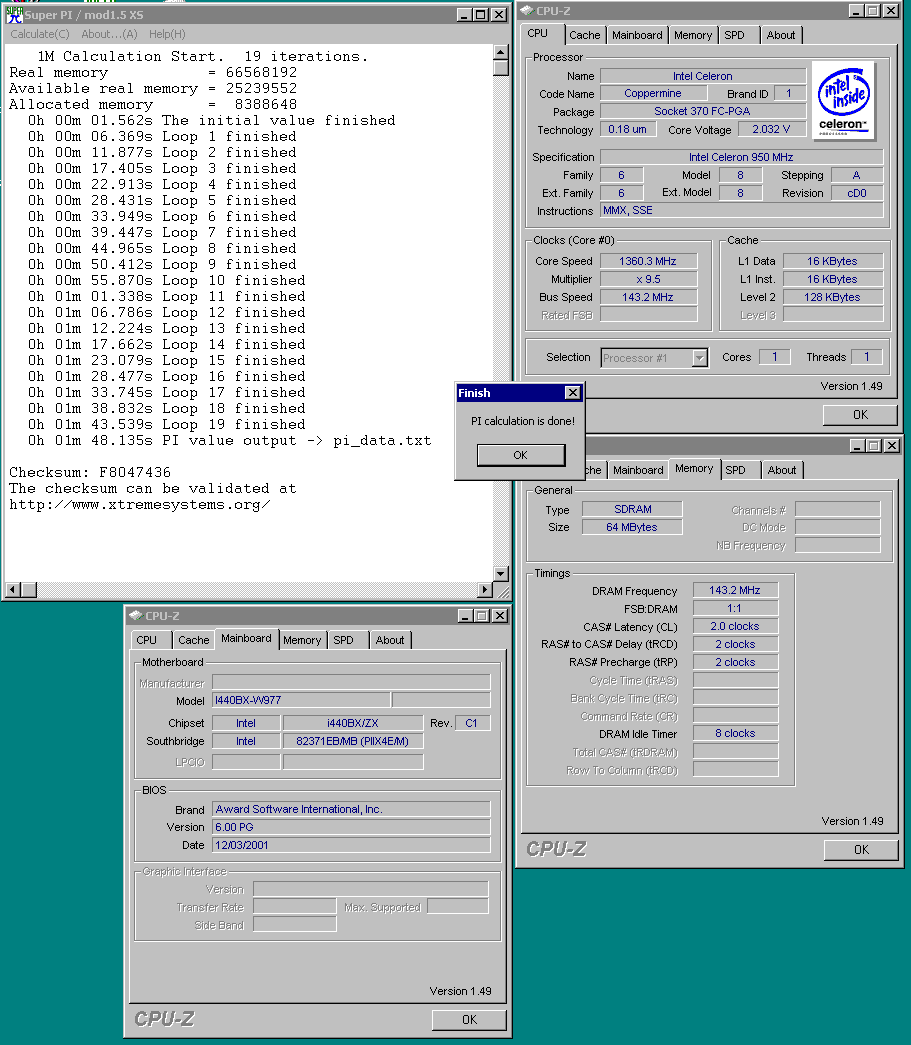Click OK in the CPU-Z CPU window
Screen dimensions: 911x1045
point(860,415)
